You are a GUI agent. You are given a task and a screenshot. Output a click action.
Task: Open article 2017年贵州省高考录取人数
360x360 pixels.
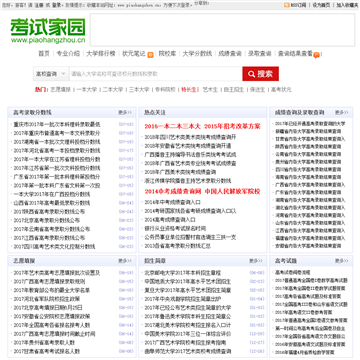point(44,342)
